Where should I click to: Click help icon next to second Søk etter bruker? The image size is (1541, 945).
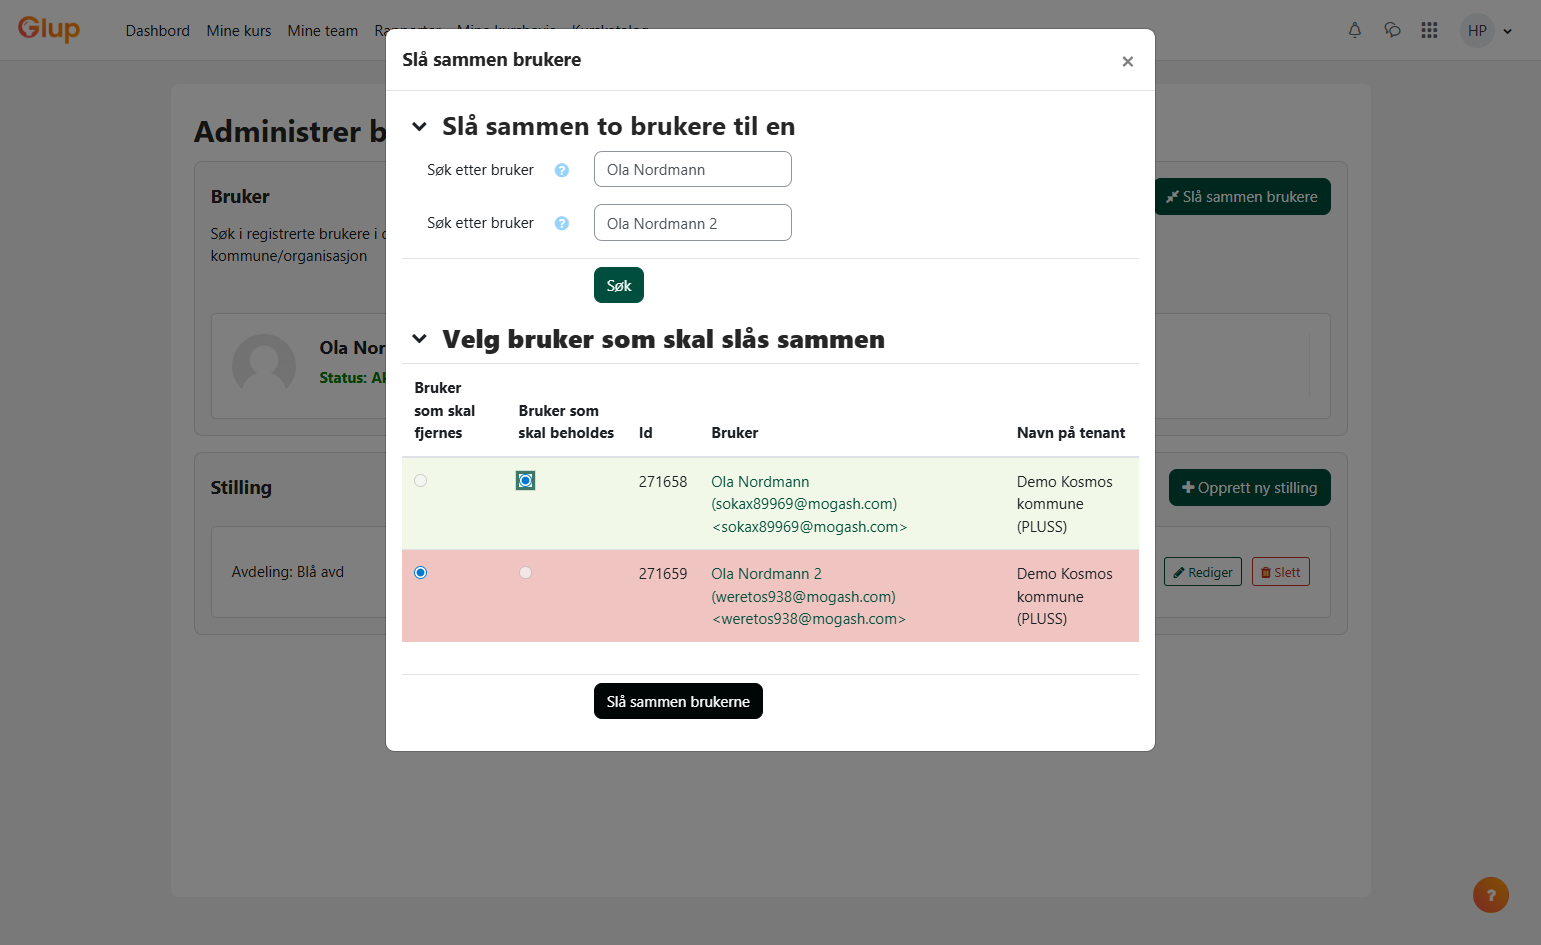pos(562,223)
